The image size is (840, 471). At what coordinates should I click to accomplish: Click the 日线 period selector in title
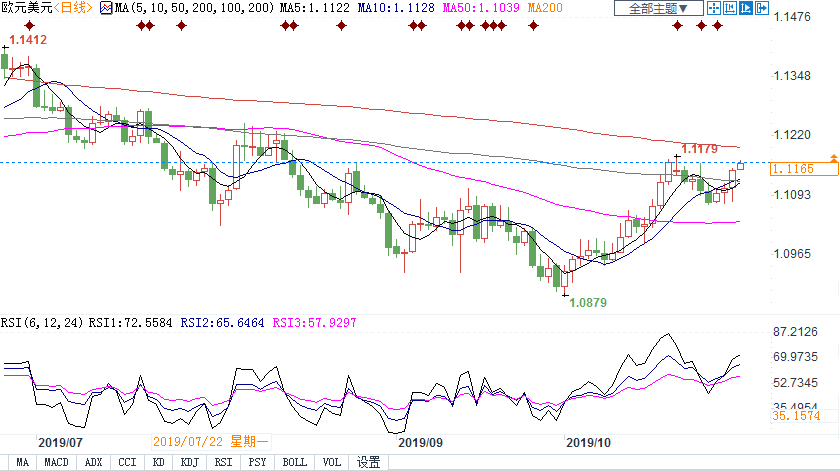[76, 8]
